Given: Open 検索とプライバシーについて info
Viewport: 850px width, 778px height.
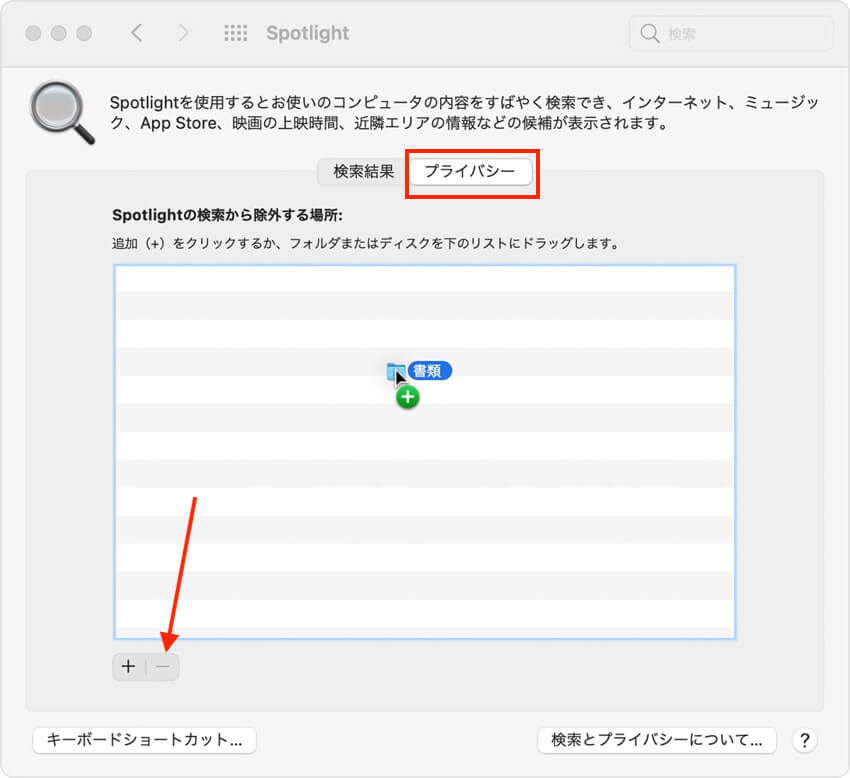Looking at the screenshot, I should (657, 740).
